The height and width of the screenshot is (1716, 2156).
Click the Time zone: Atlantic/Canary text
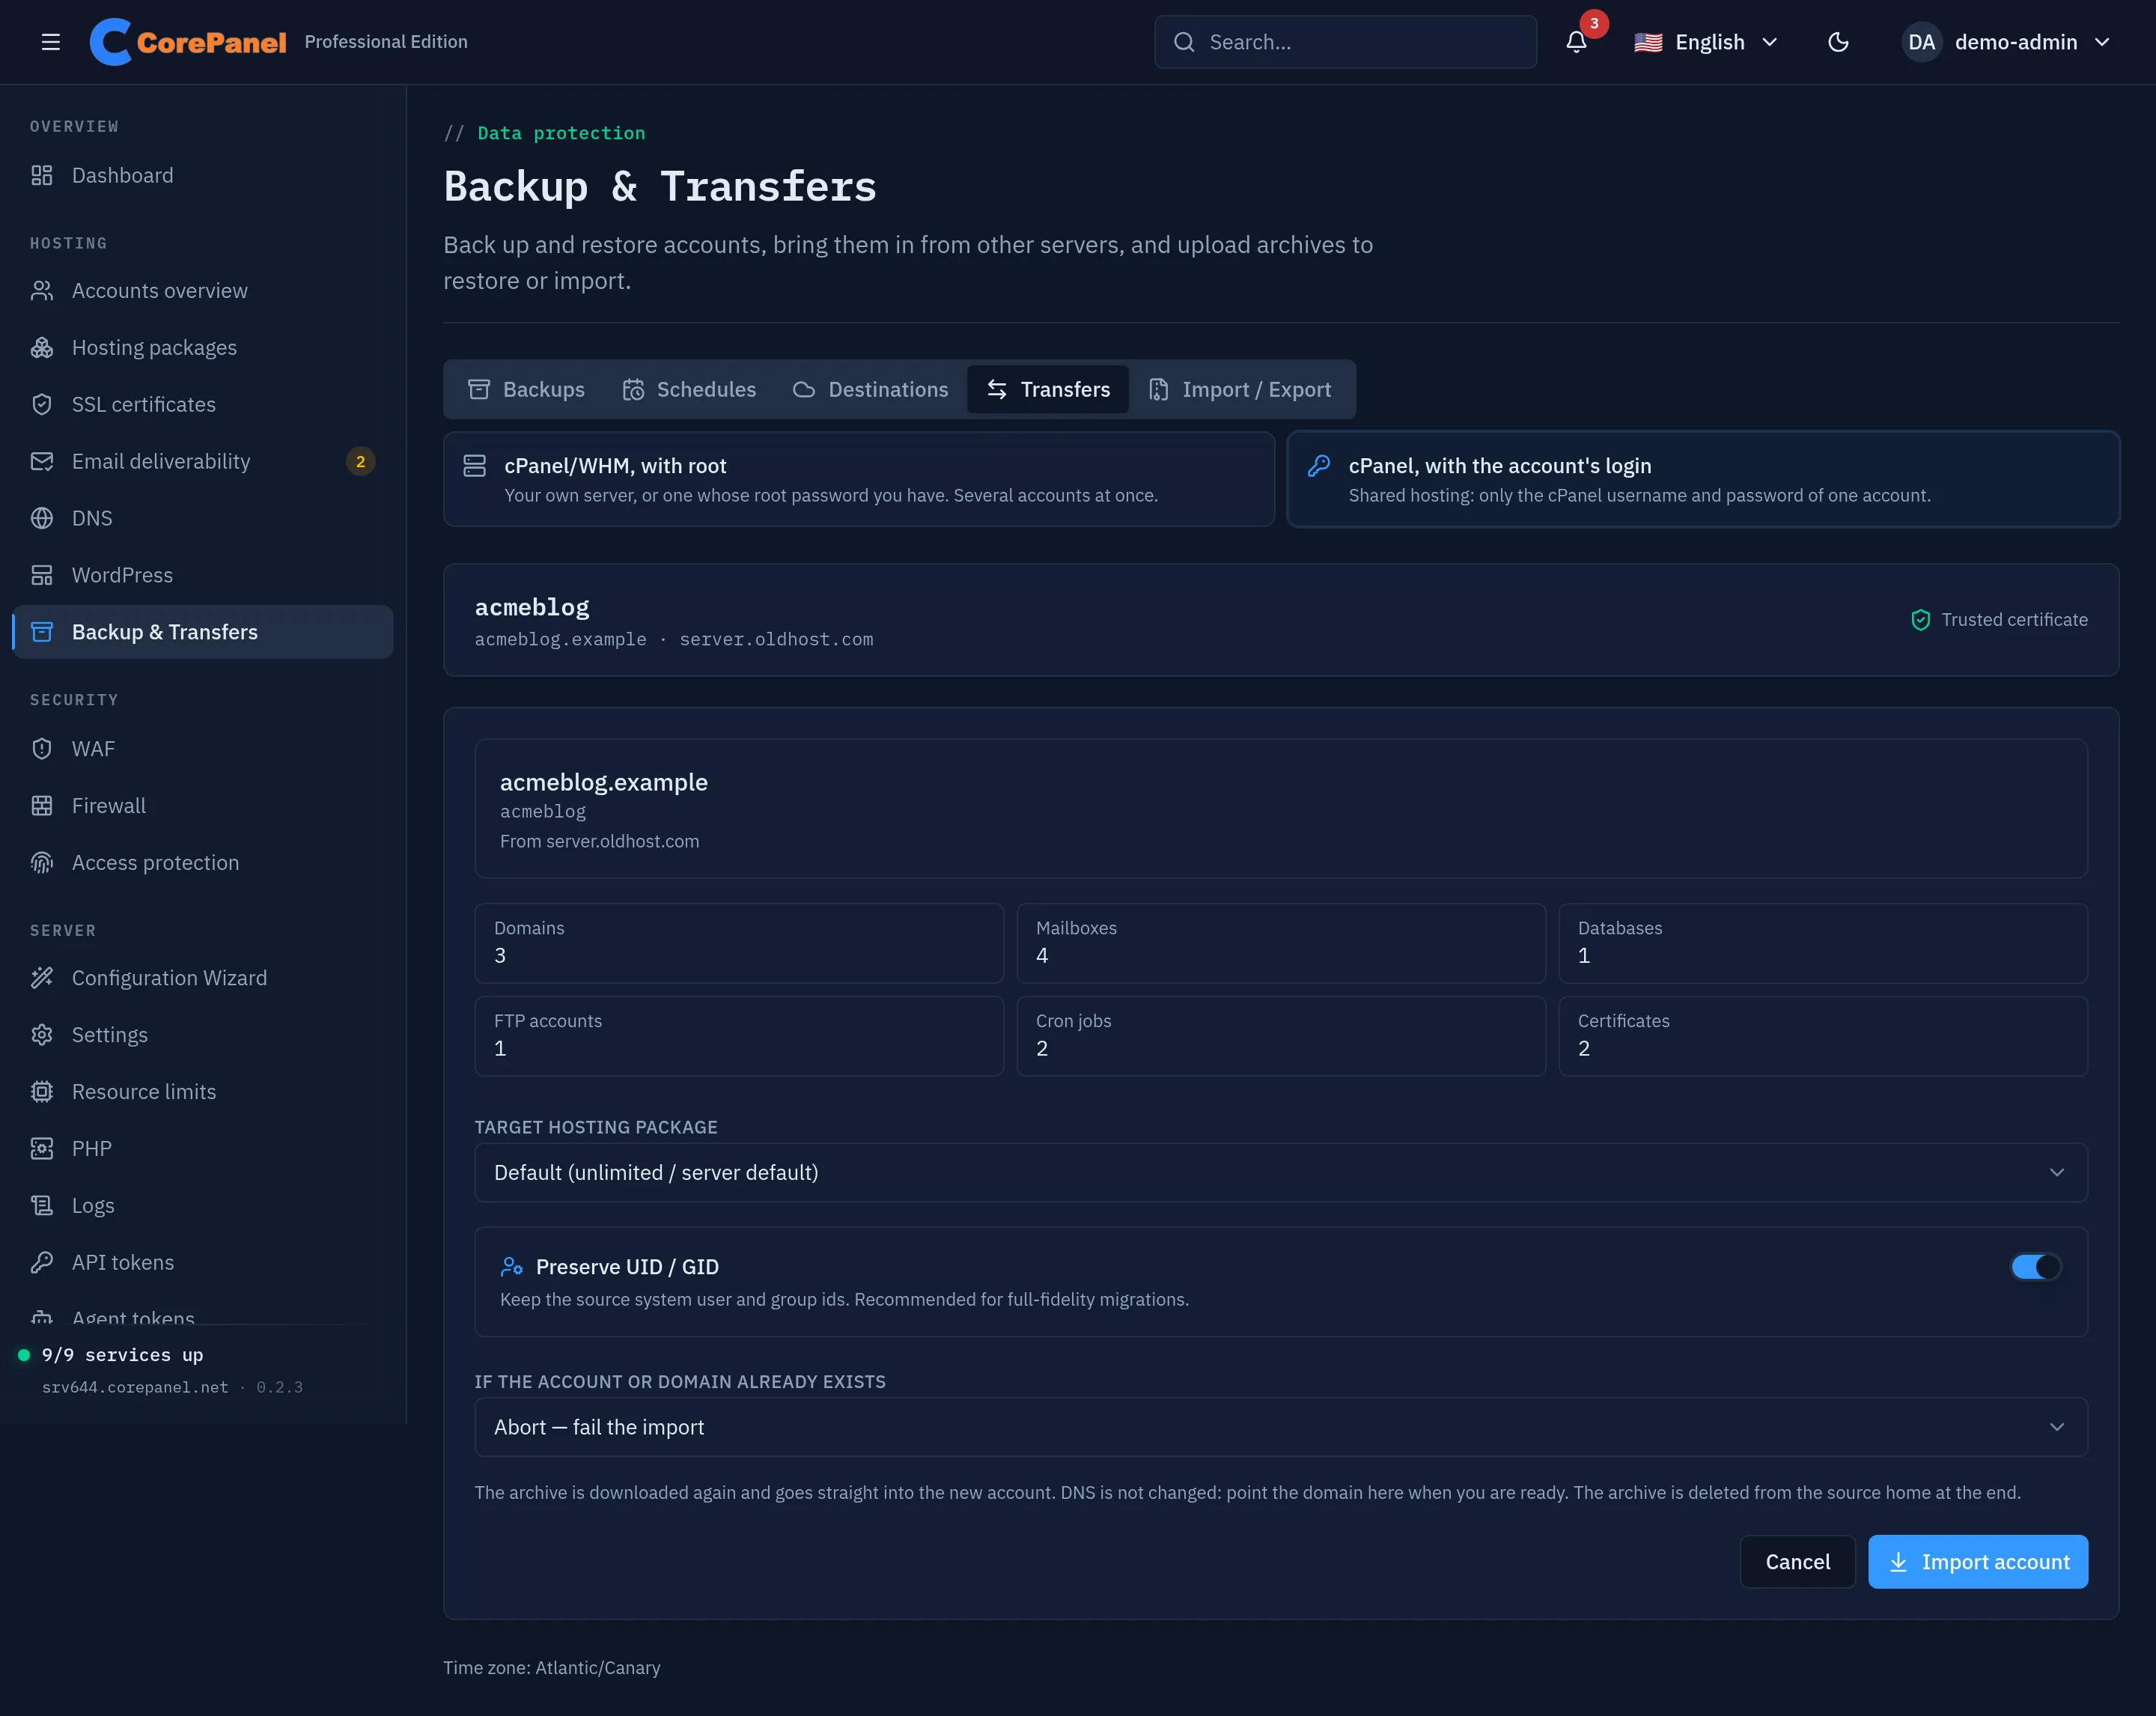(552, 1667)
